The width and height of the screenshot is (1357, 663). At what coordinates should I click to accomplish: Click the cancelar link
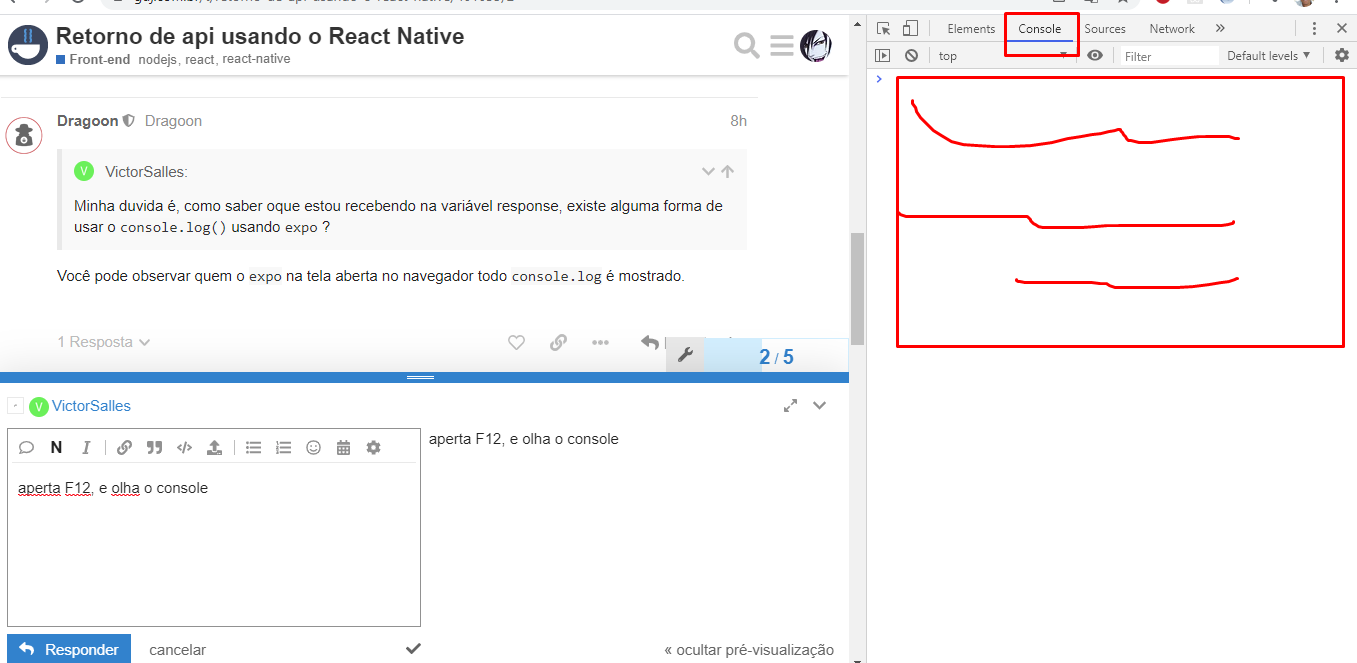[x=178, y=650]
